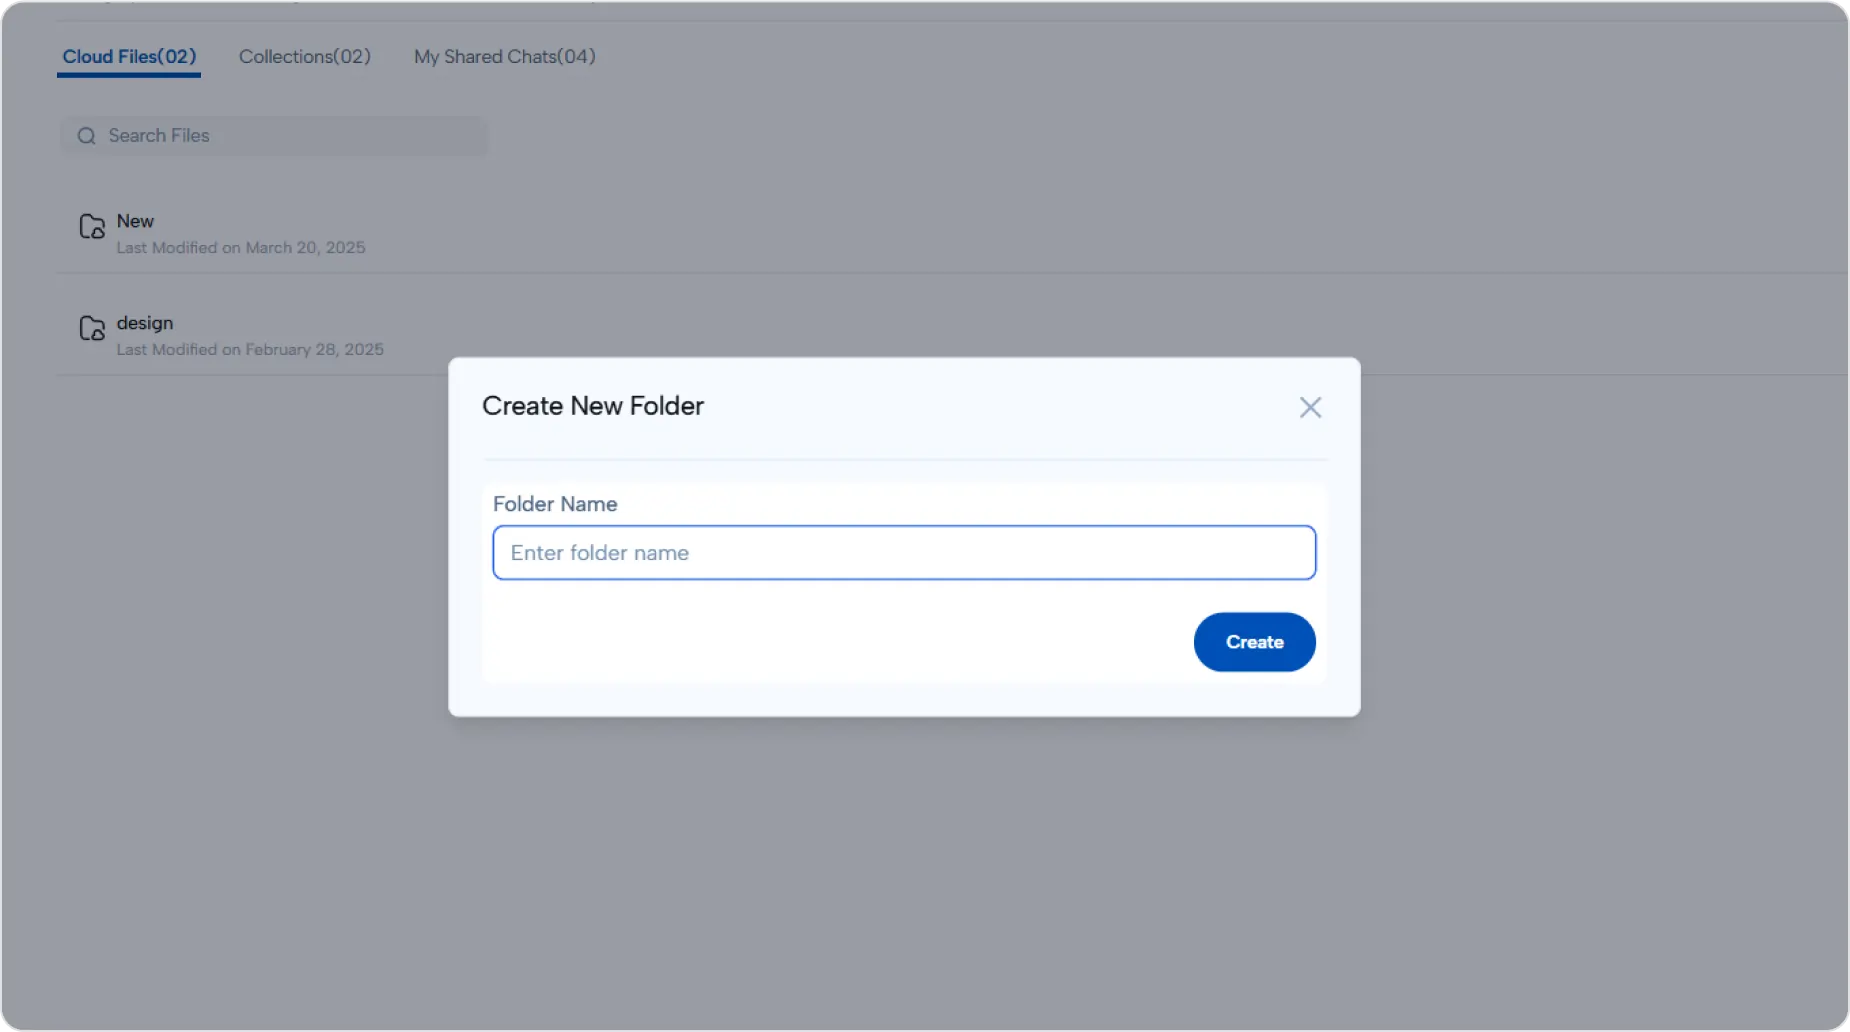Click the cloud folder icon beside "design"

coord(90,329)
